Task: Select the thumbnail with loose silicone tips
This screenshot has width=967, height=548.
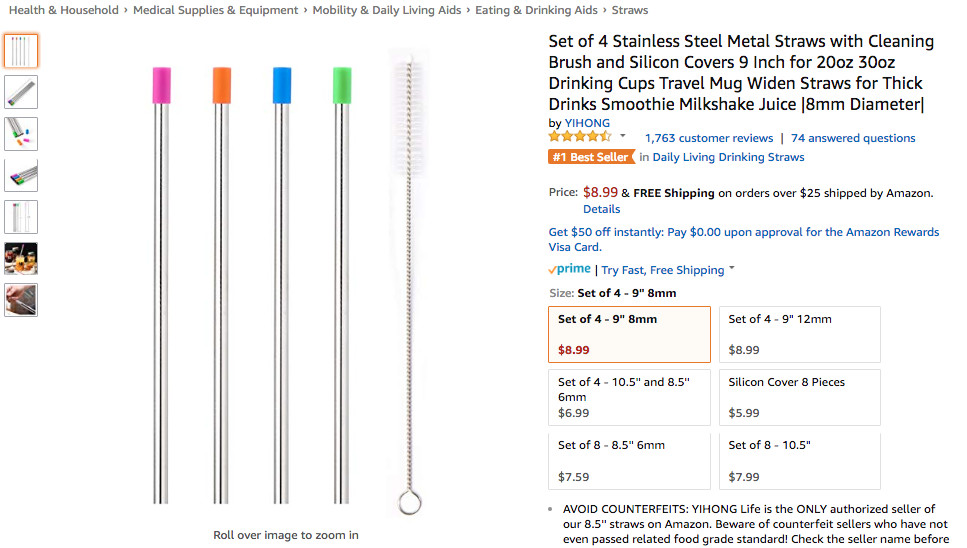Action: pos(21,133)
